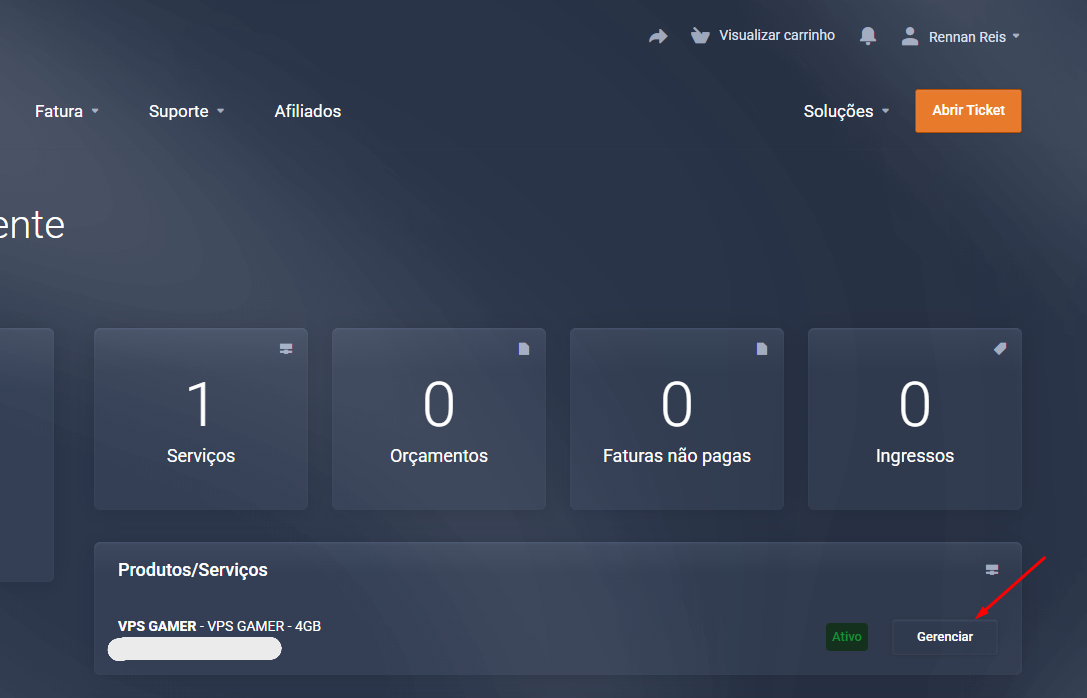Click the shopping basket icon
Image resolution: width=1087 pixels, height=698 pixels.
pyautogui.click(x=700, y=36)
